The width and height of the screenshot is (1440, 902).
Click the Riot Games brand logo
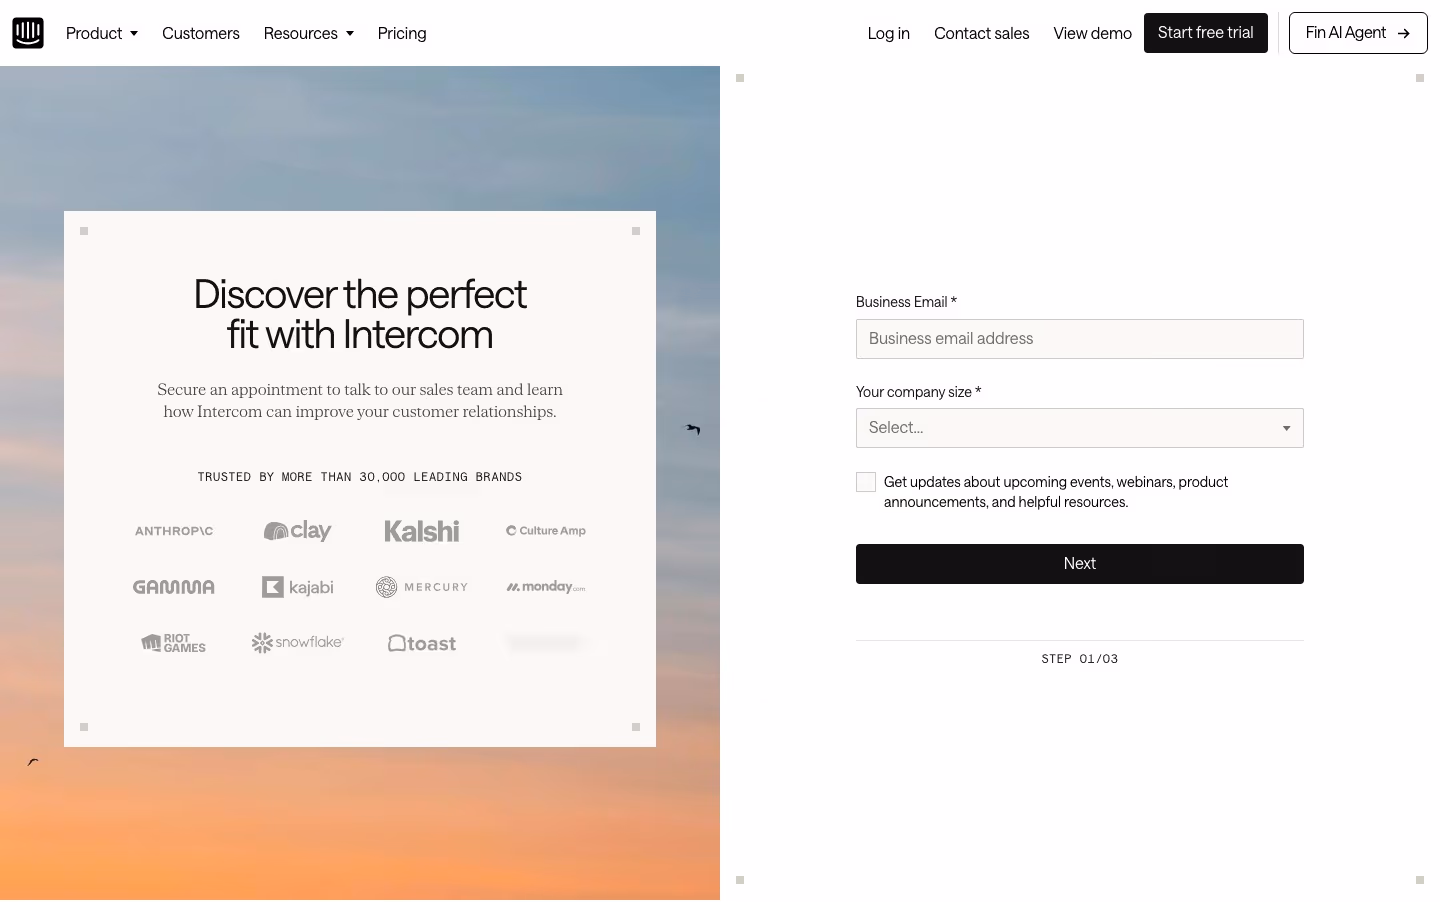[x=174, y=643]
